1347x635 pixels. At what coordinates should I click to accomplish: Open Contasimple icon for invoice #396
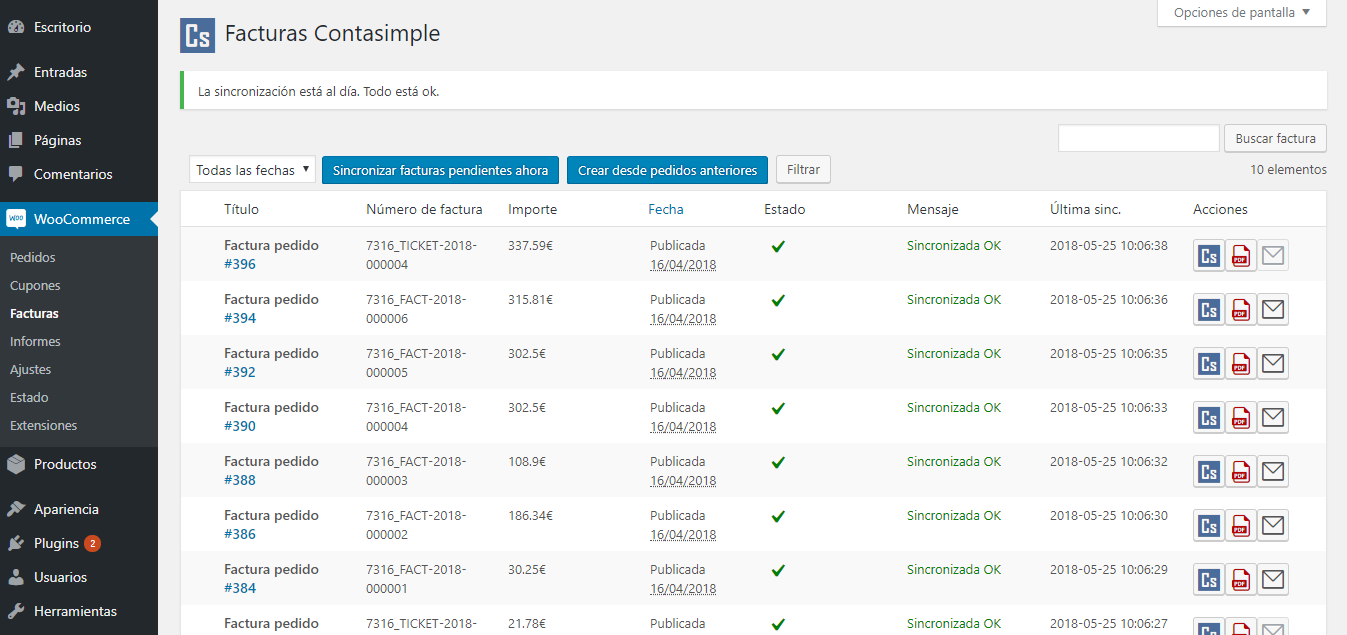click(1209, 256)
